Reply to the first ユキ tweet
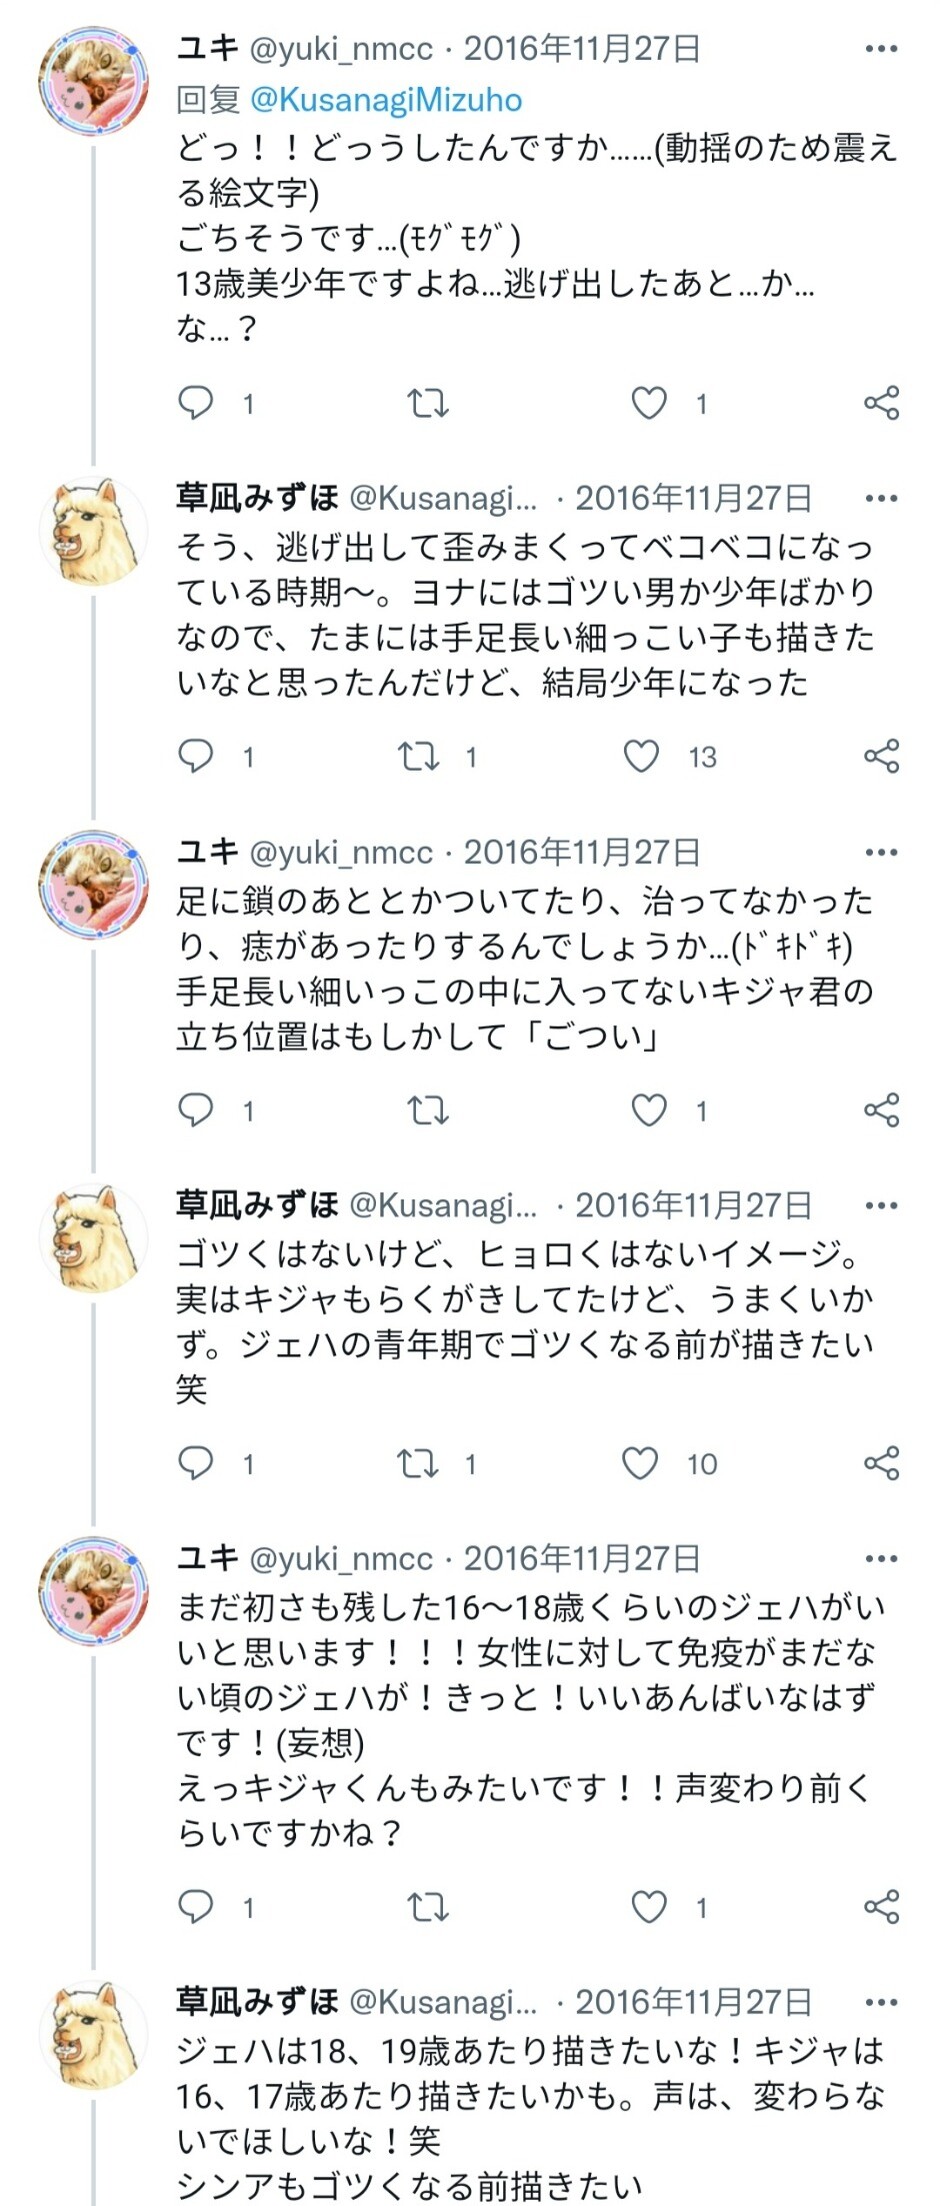Screen dimensions: 940x2206 (x=196, y=403)
